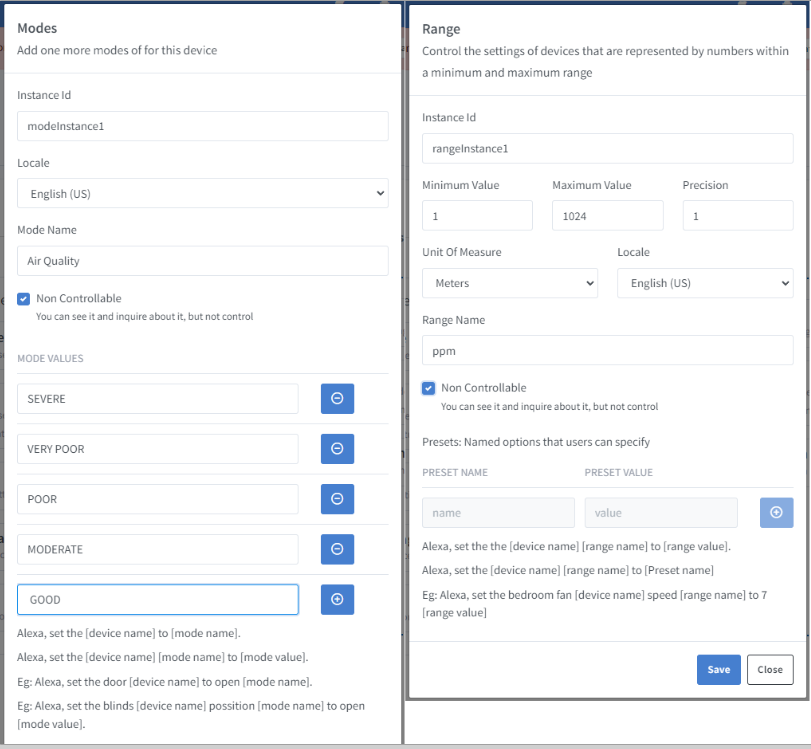Open the Locale dropdown in the Modes dialog
Viewport: 811px width, 749px height.
[x=203, y=192]
